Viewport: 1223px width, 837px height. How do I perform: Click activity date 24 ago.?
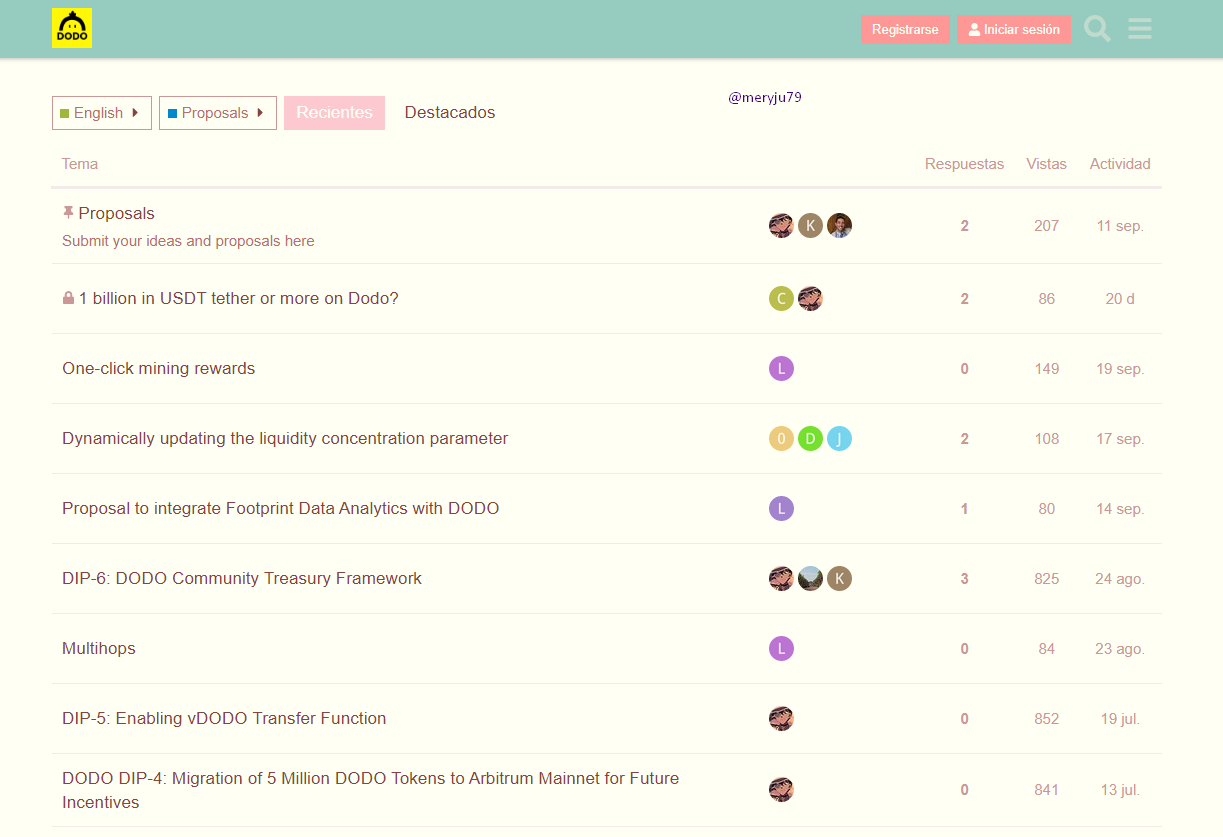pyautogui.click(x=1120, y=579)
